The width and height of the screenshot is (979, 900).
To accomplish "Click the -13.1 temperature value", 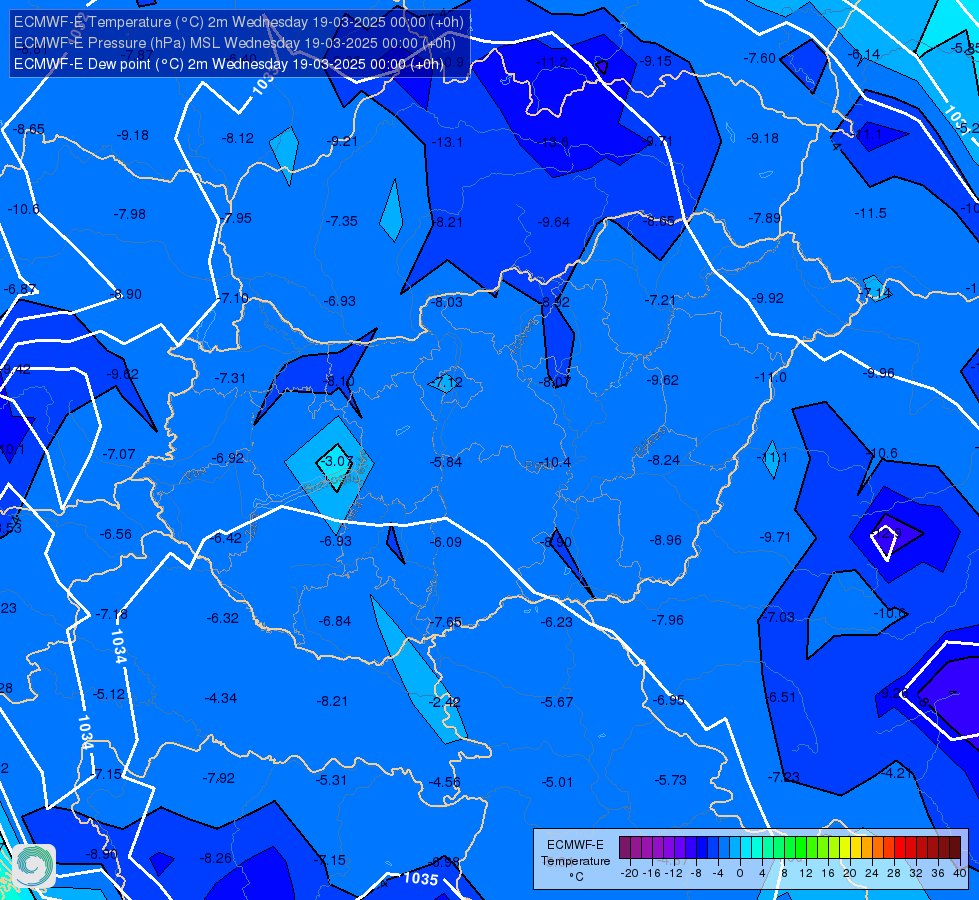I will (x=447, y=142).
